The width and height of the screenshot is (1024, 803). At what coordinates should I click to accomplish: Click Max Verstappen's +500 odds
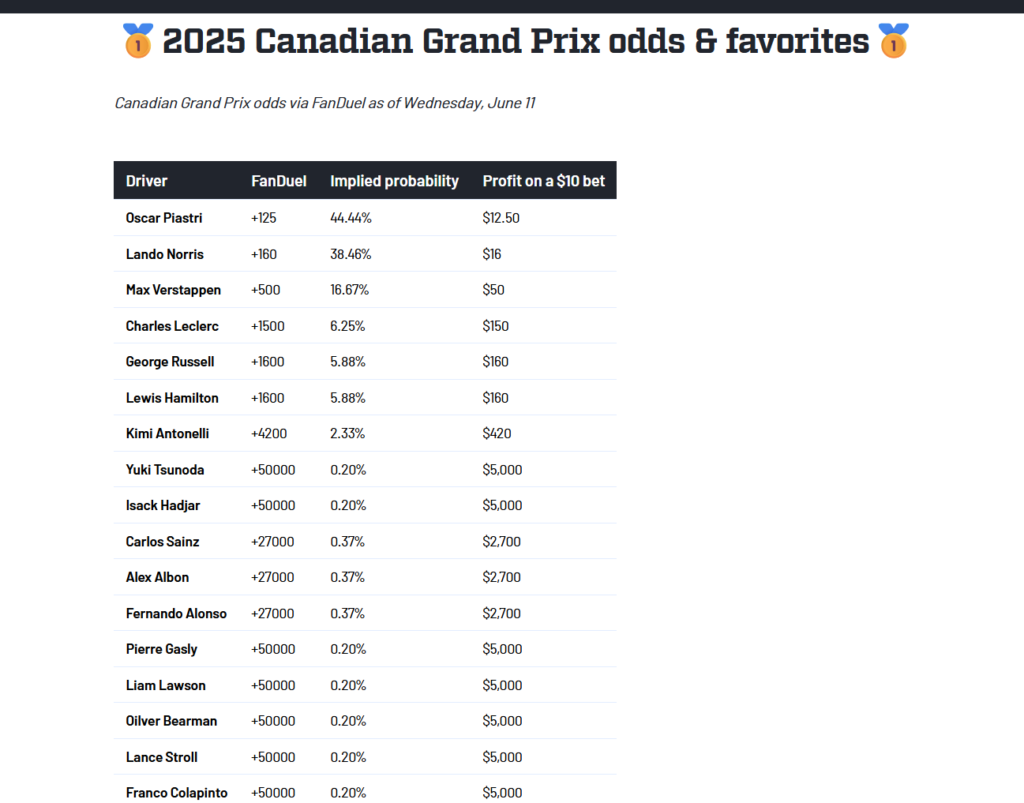tap(266, 290)
